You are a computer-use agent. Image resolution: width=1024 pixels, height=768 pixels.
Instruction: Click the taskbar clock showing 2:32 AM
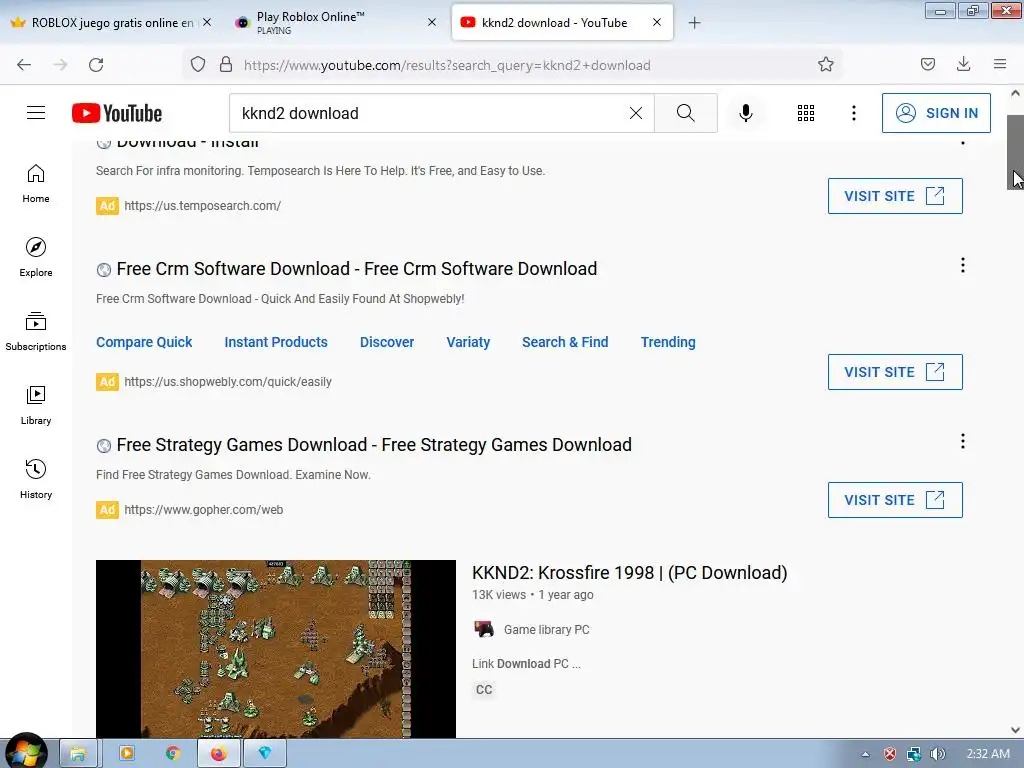click(x=988, y=754)
